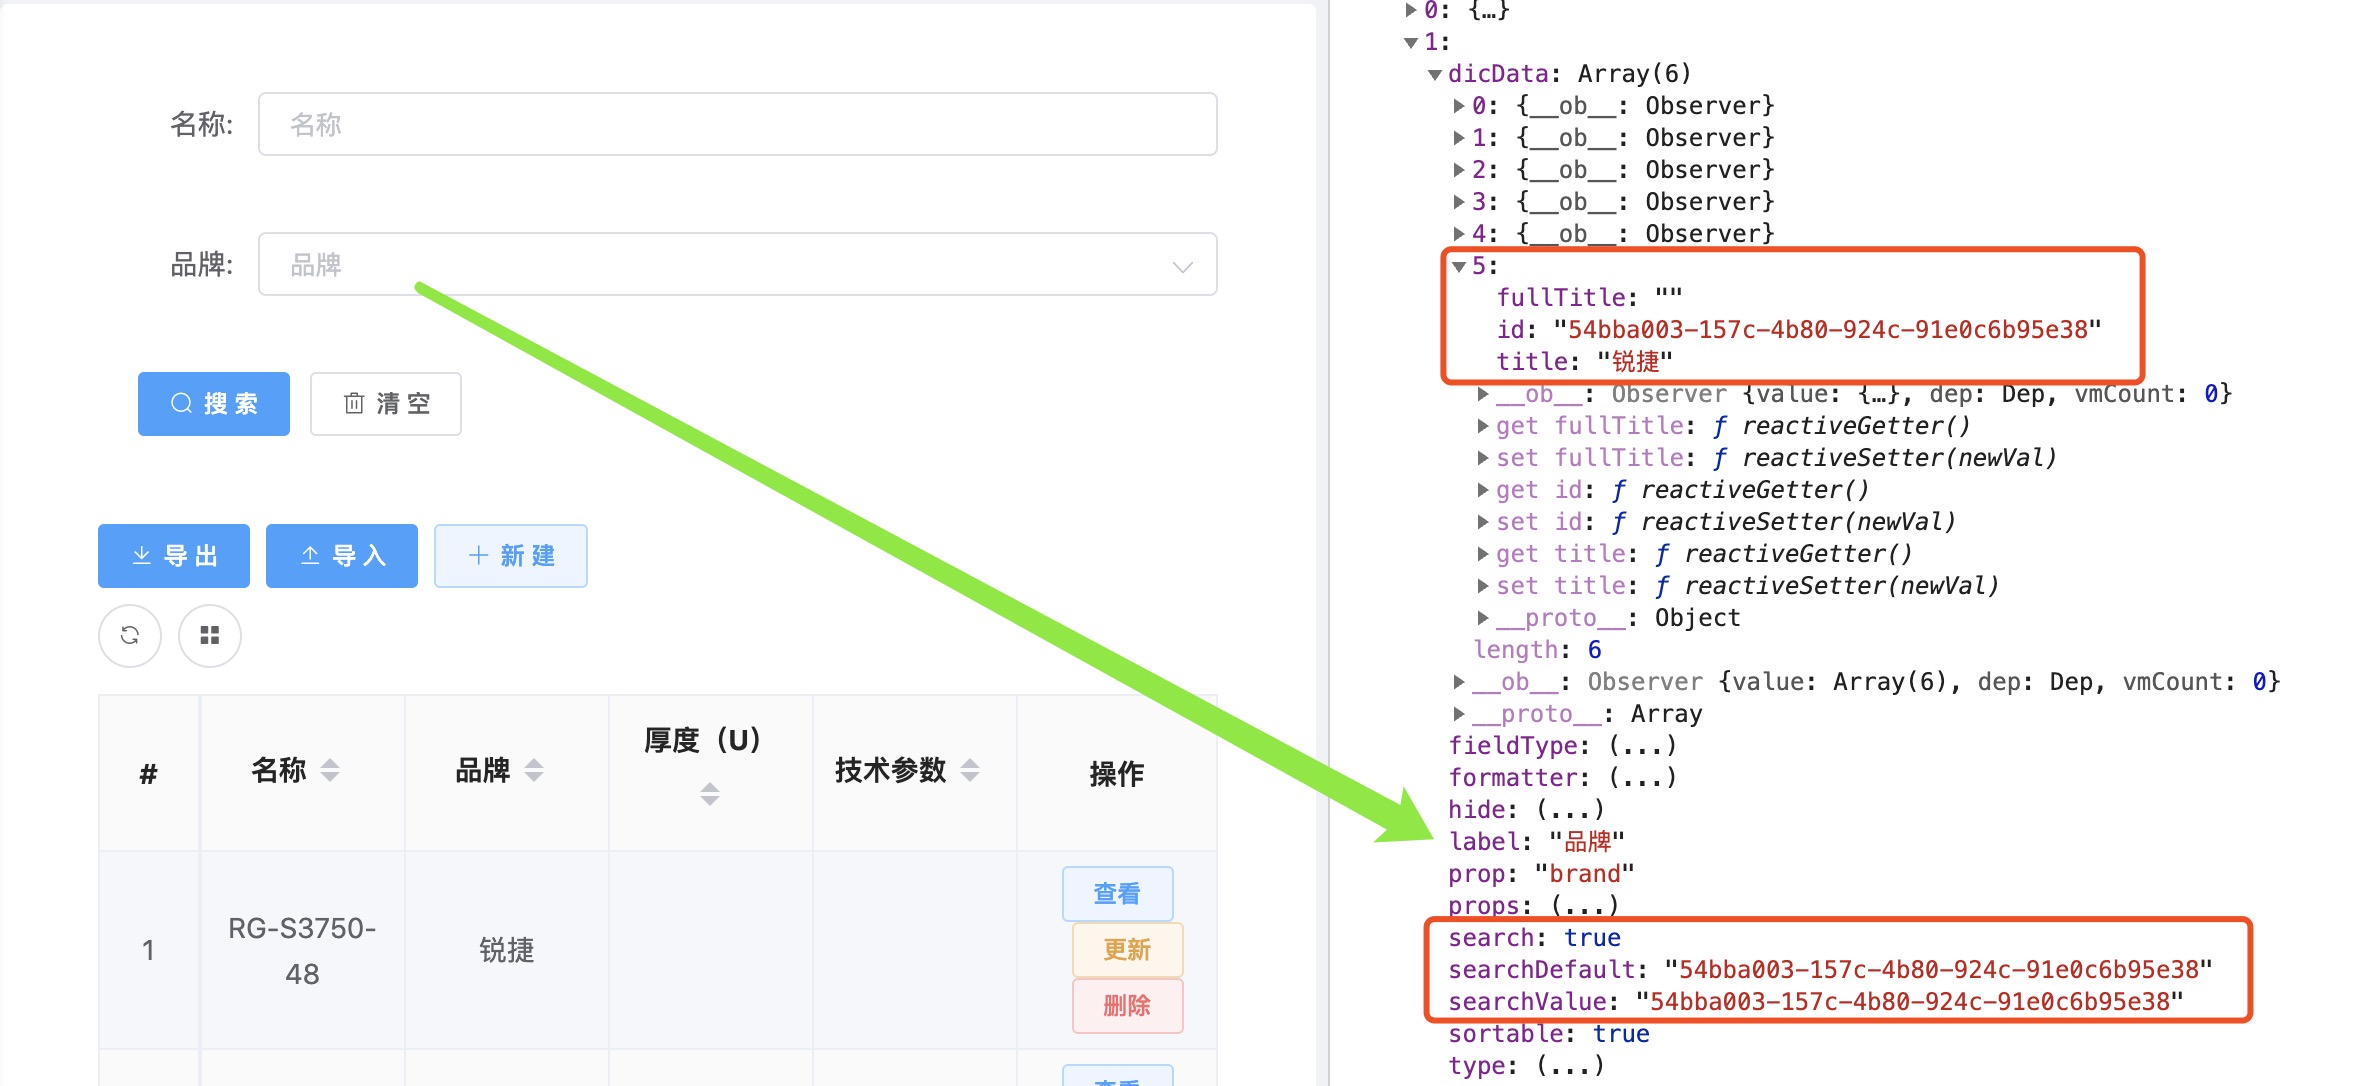
Task: Collapse console array item 1:
Action: [1411, 42]
